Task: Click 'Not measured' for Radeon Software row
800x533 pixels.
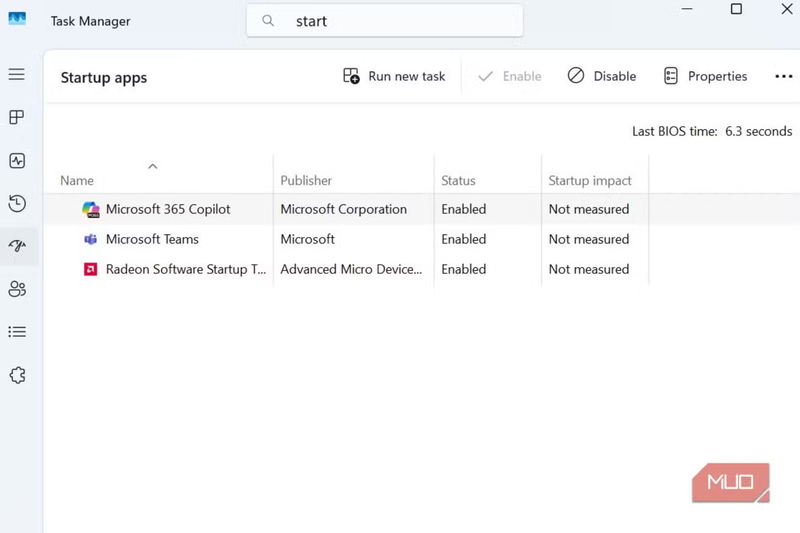Action: tap(589, 269)
